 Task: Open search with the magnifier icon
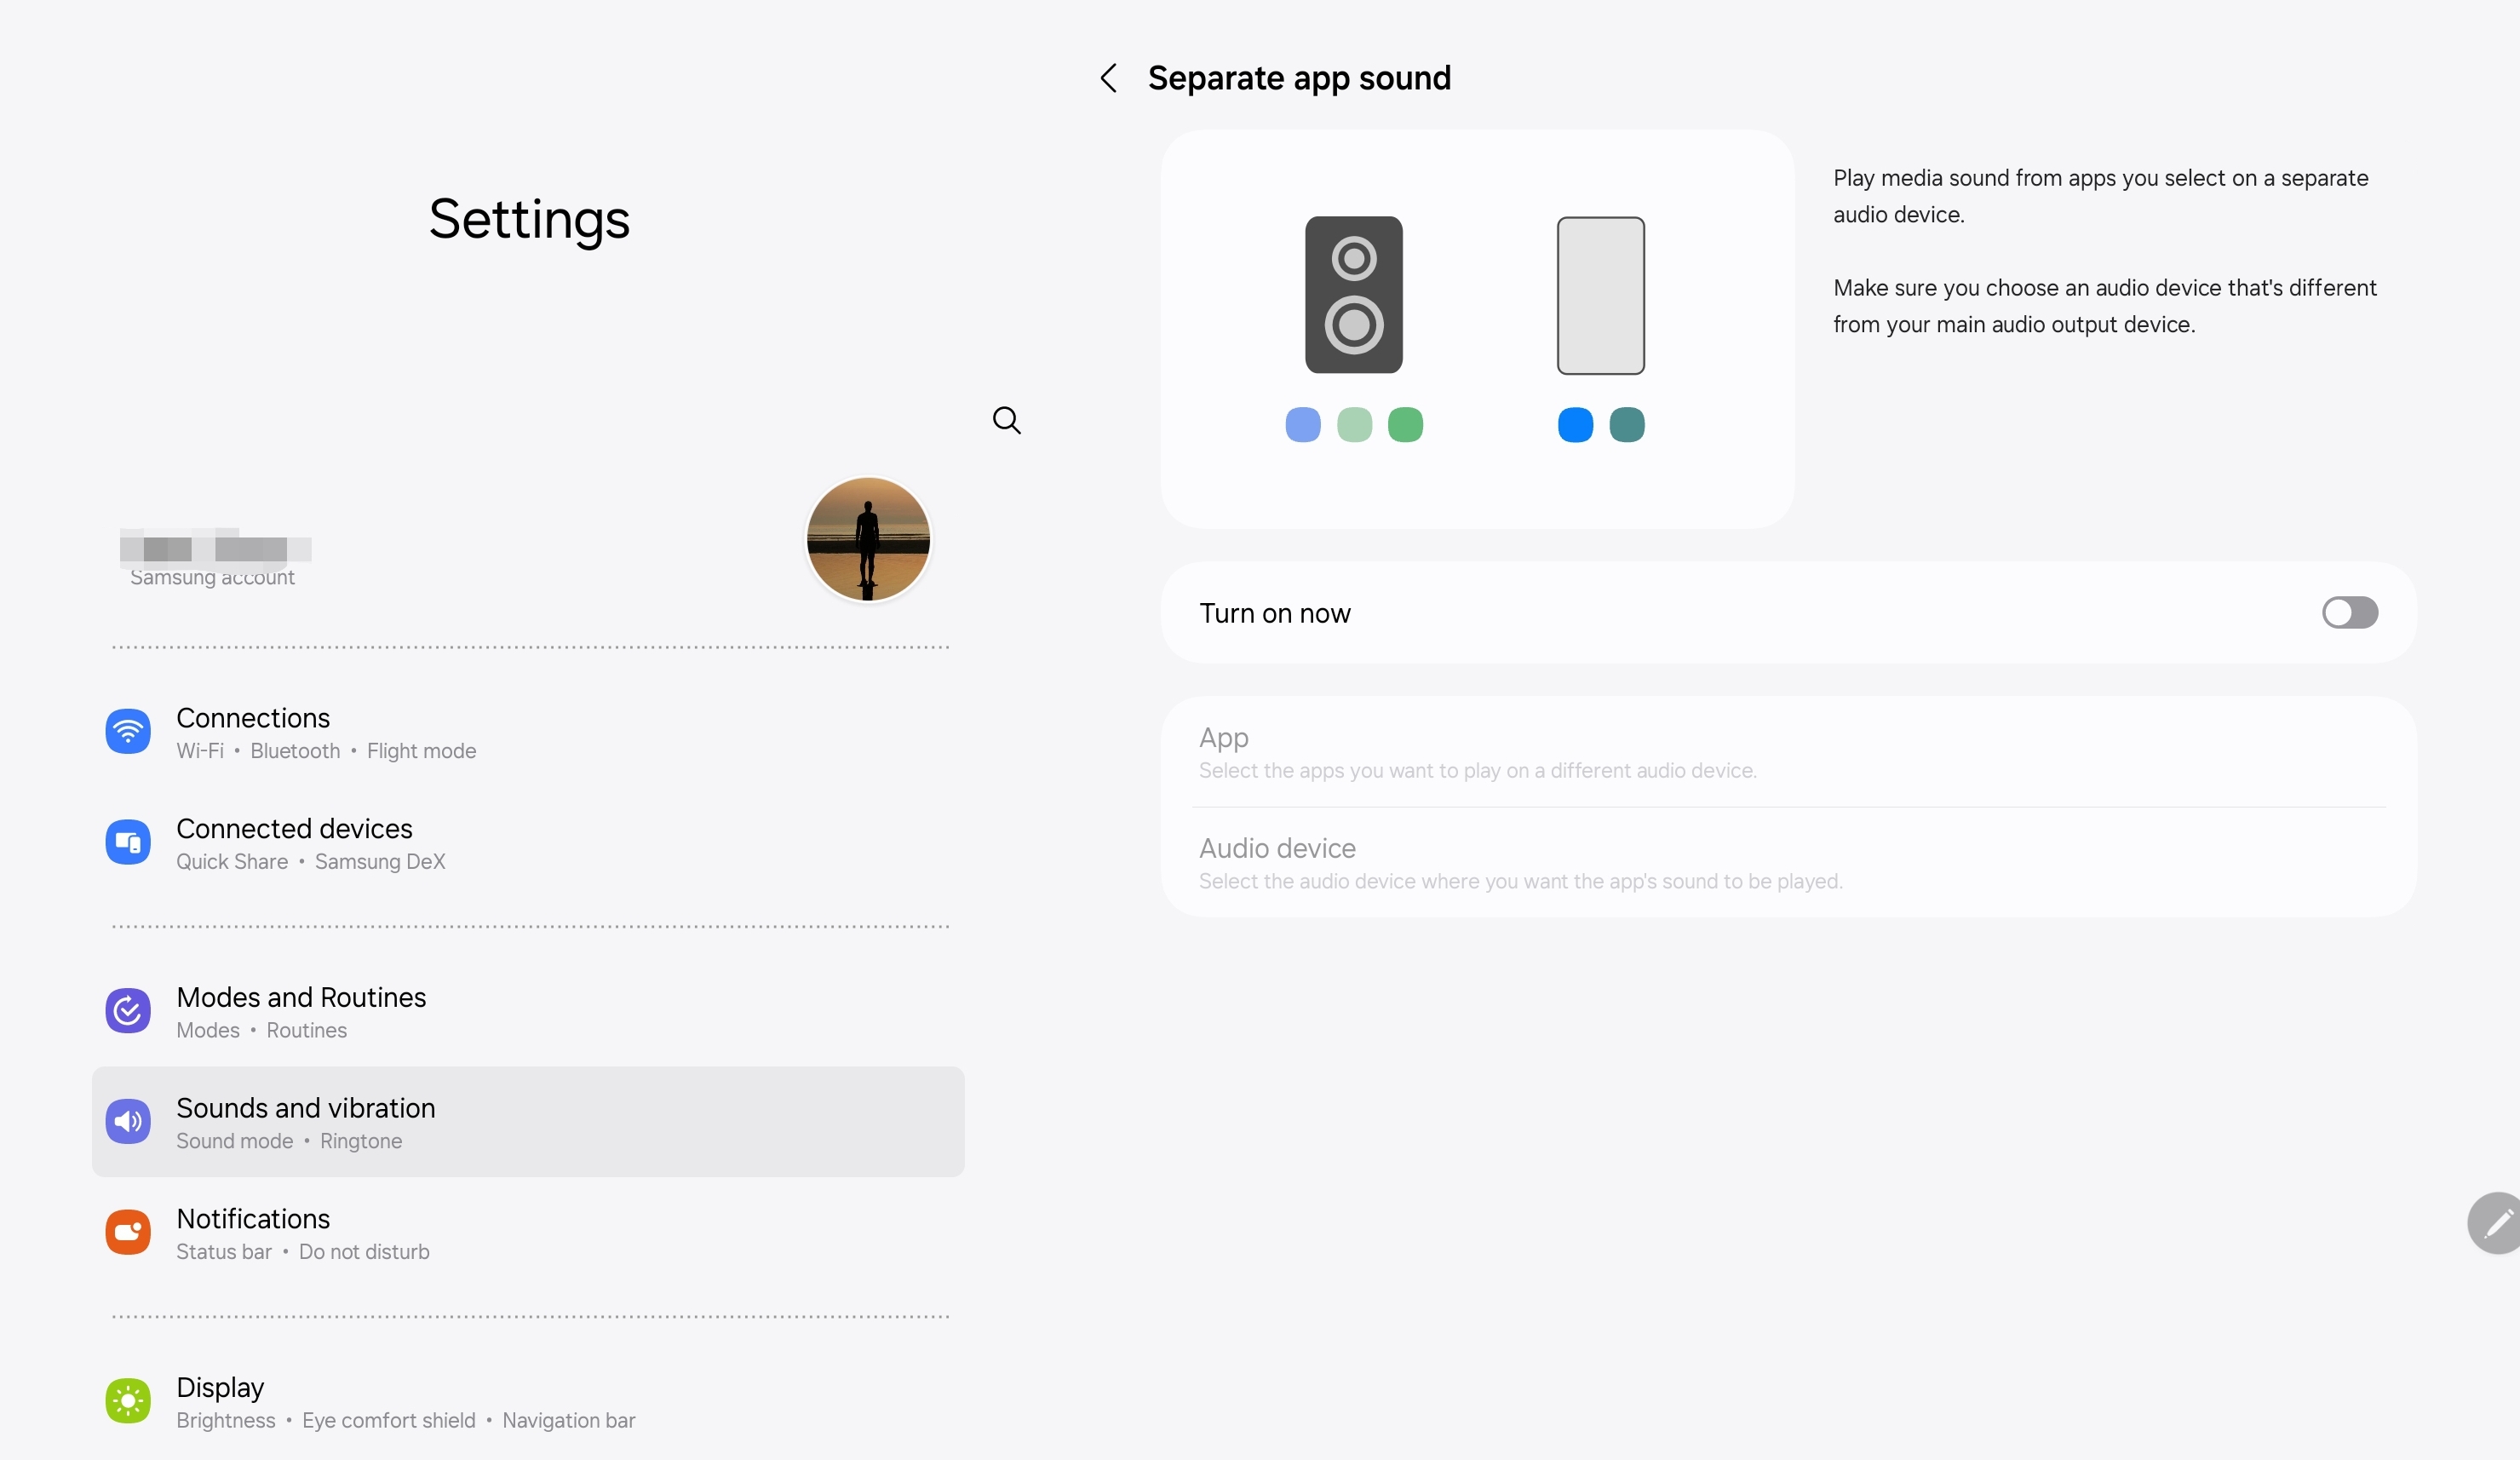tap(1006, 420)
